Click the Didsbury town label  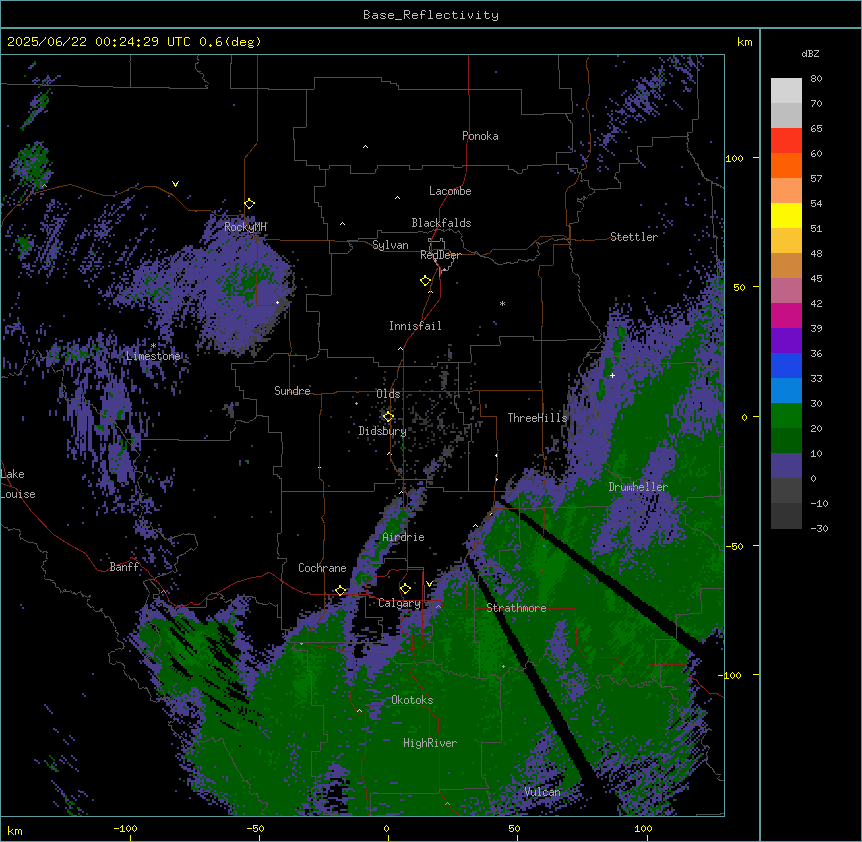coord(383,431)
